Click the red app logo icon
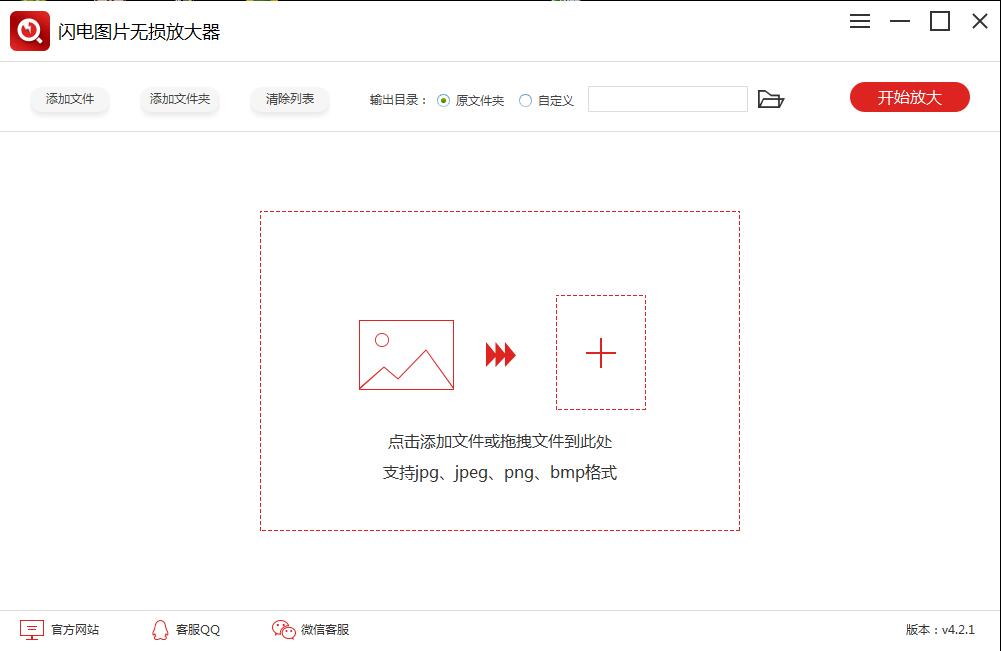 (x=29, y=30)
